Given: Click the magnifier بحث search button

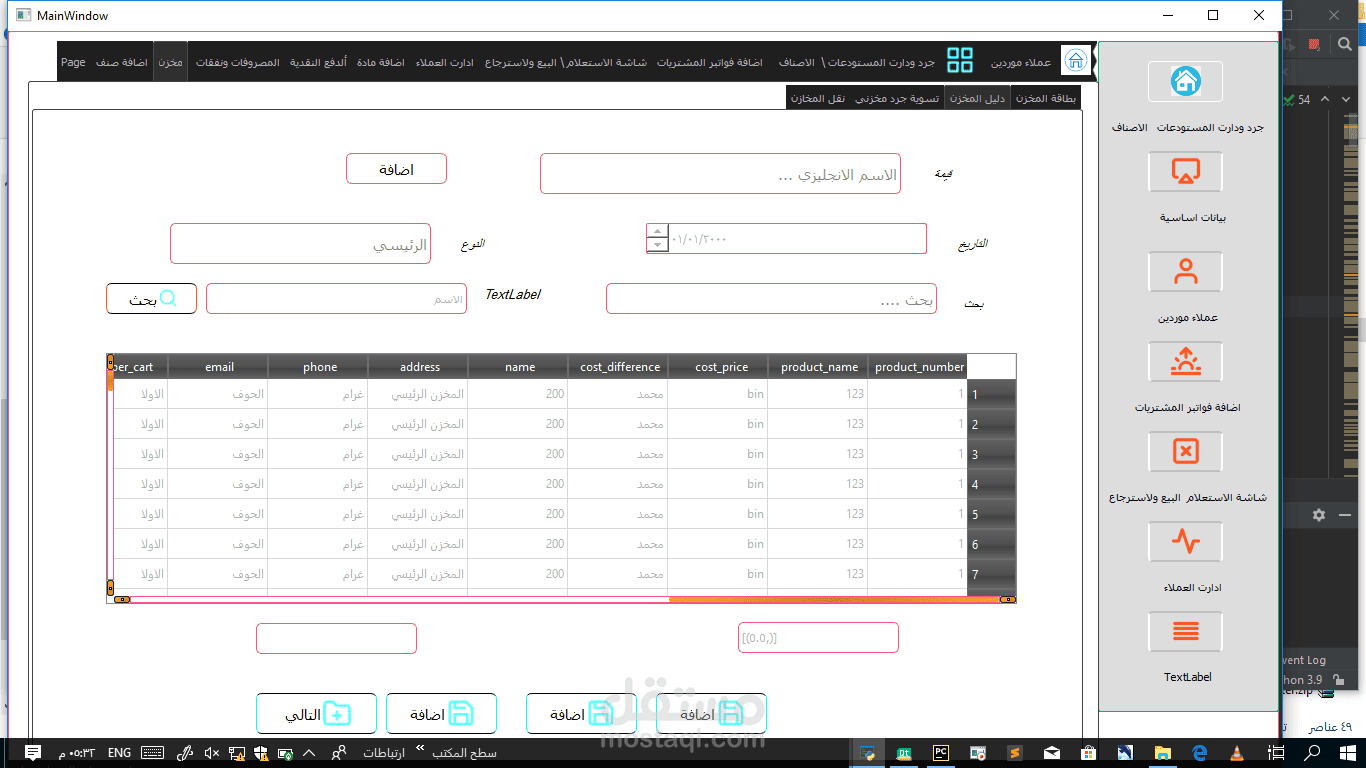Looking at the screenshot, I should click(x=151, y=299).
